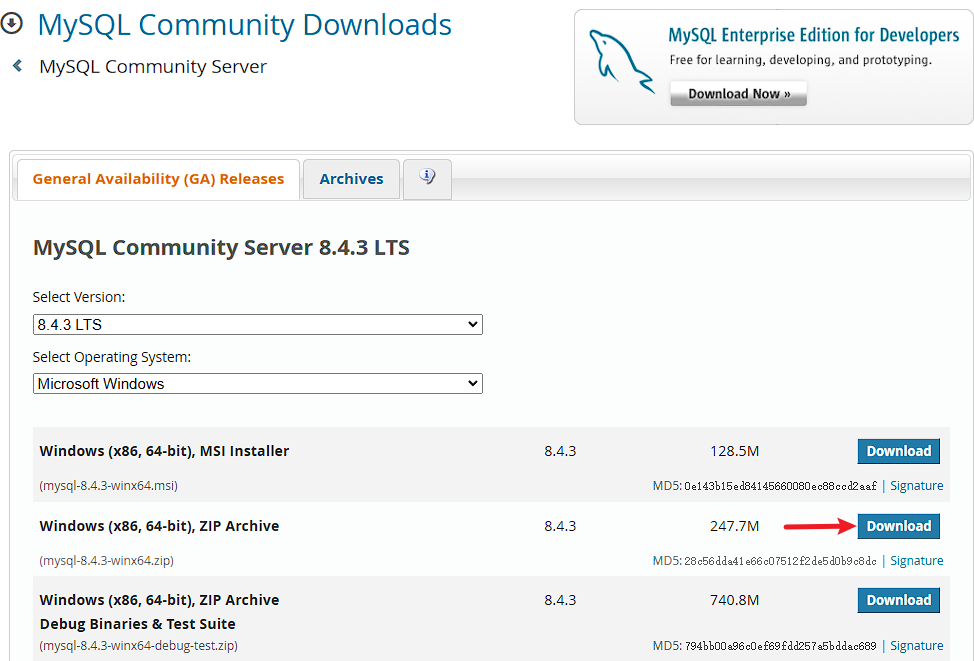Click the 247.7M file size value
The width and height of the screenshot is (974, 661).
click(734, 526)
